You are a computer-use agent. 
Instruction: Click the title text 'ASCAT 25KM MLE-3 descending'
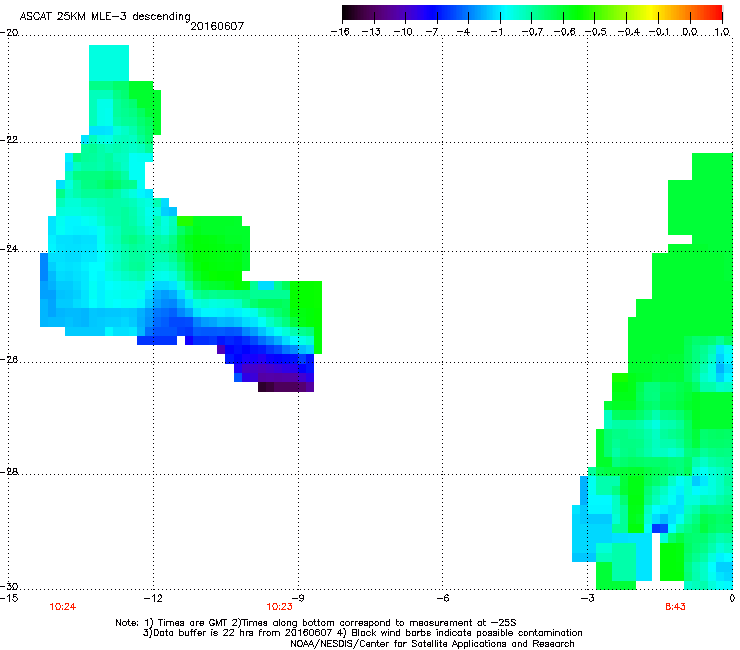[105, 16]
